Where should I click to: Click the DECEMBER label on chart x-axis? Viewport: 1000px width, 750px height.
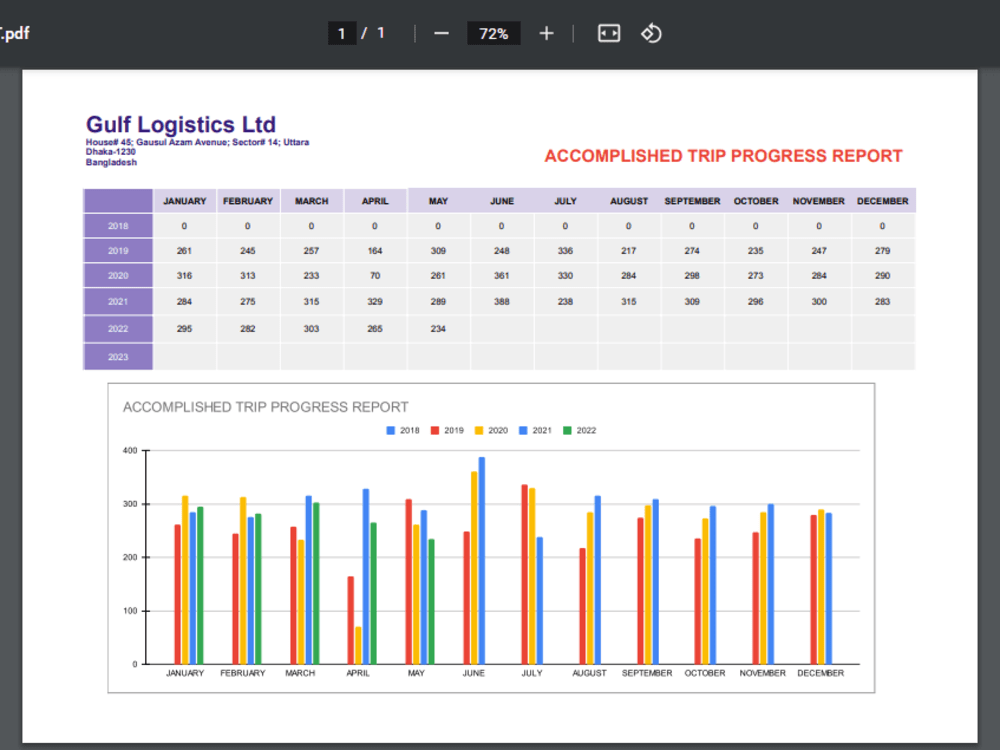click(x=820, y=673)
